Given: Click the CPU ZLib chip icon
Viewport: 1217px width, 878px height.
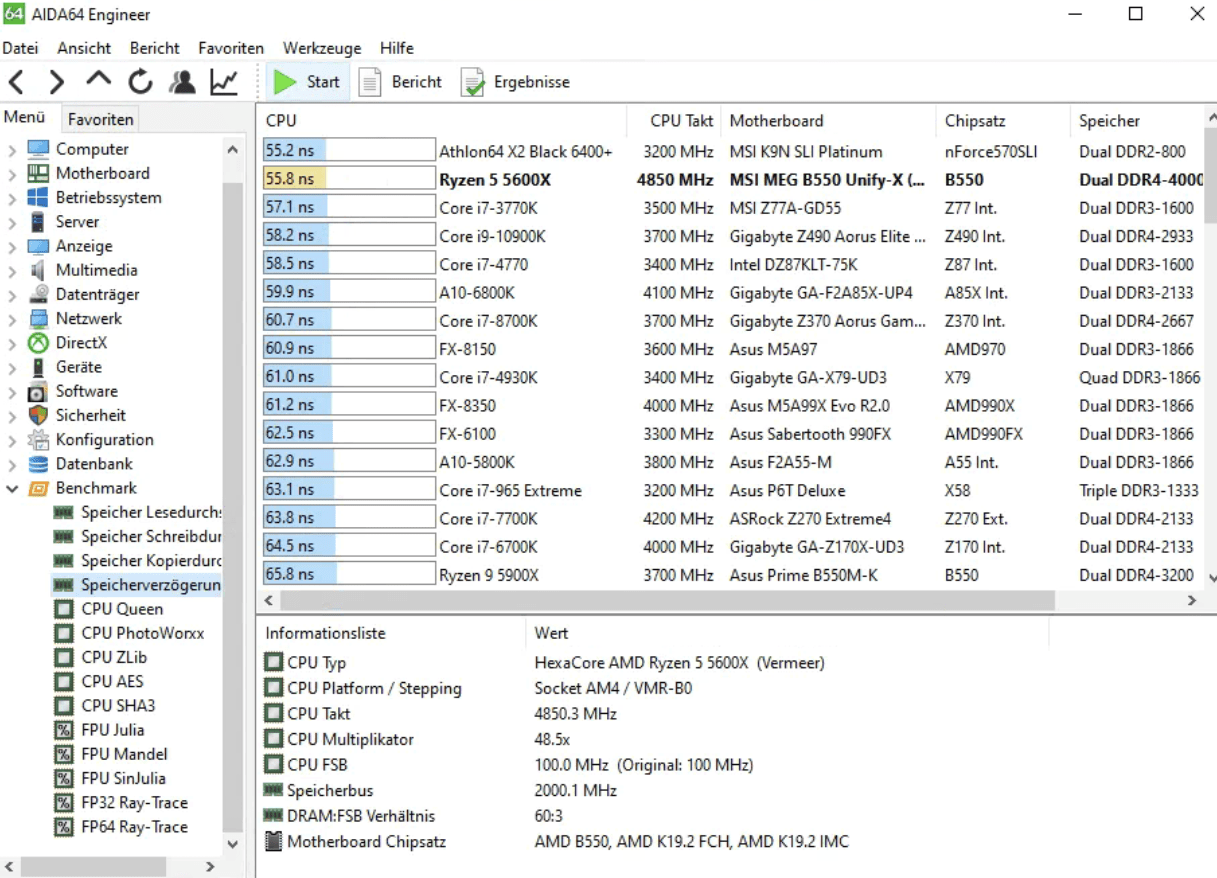Looking at the screenshot, I should 64,657.
